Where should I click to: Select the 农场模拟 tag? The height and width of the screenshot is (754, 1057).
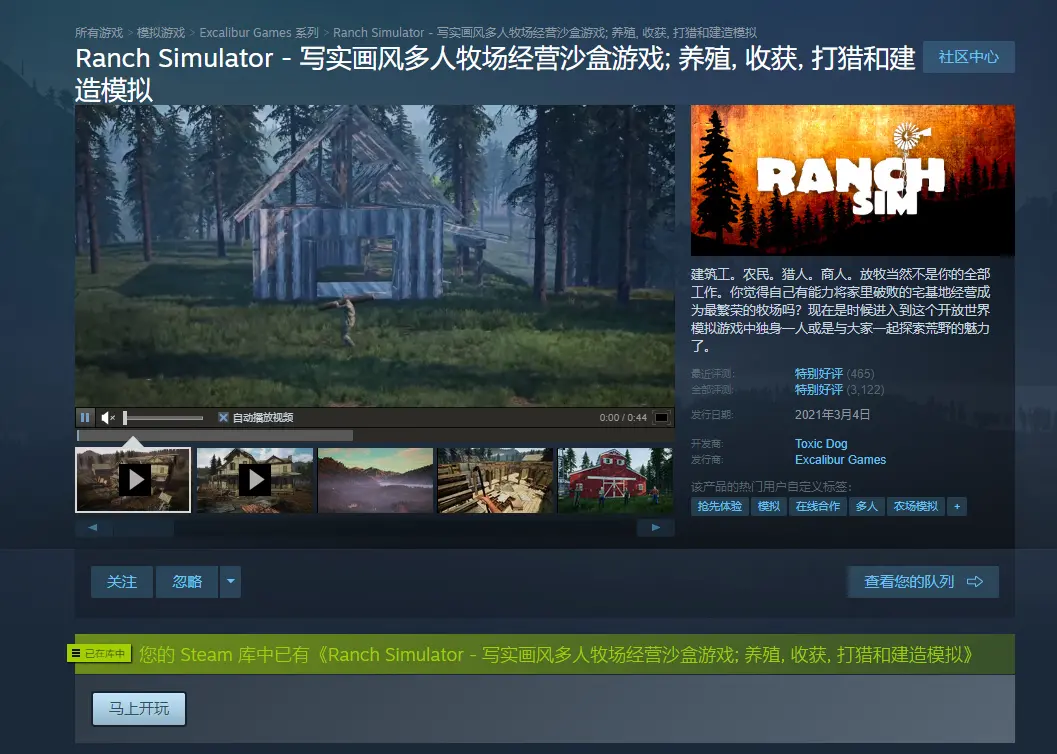pos(915,506)
